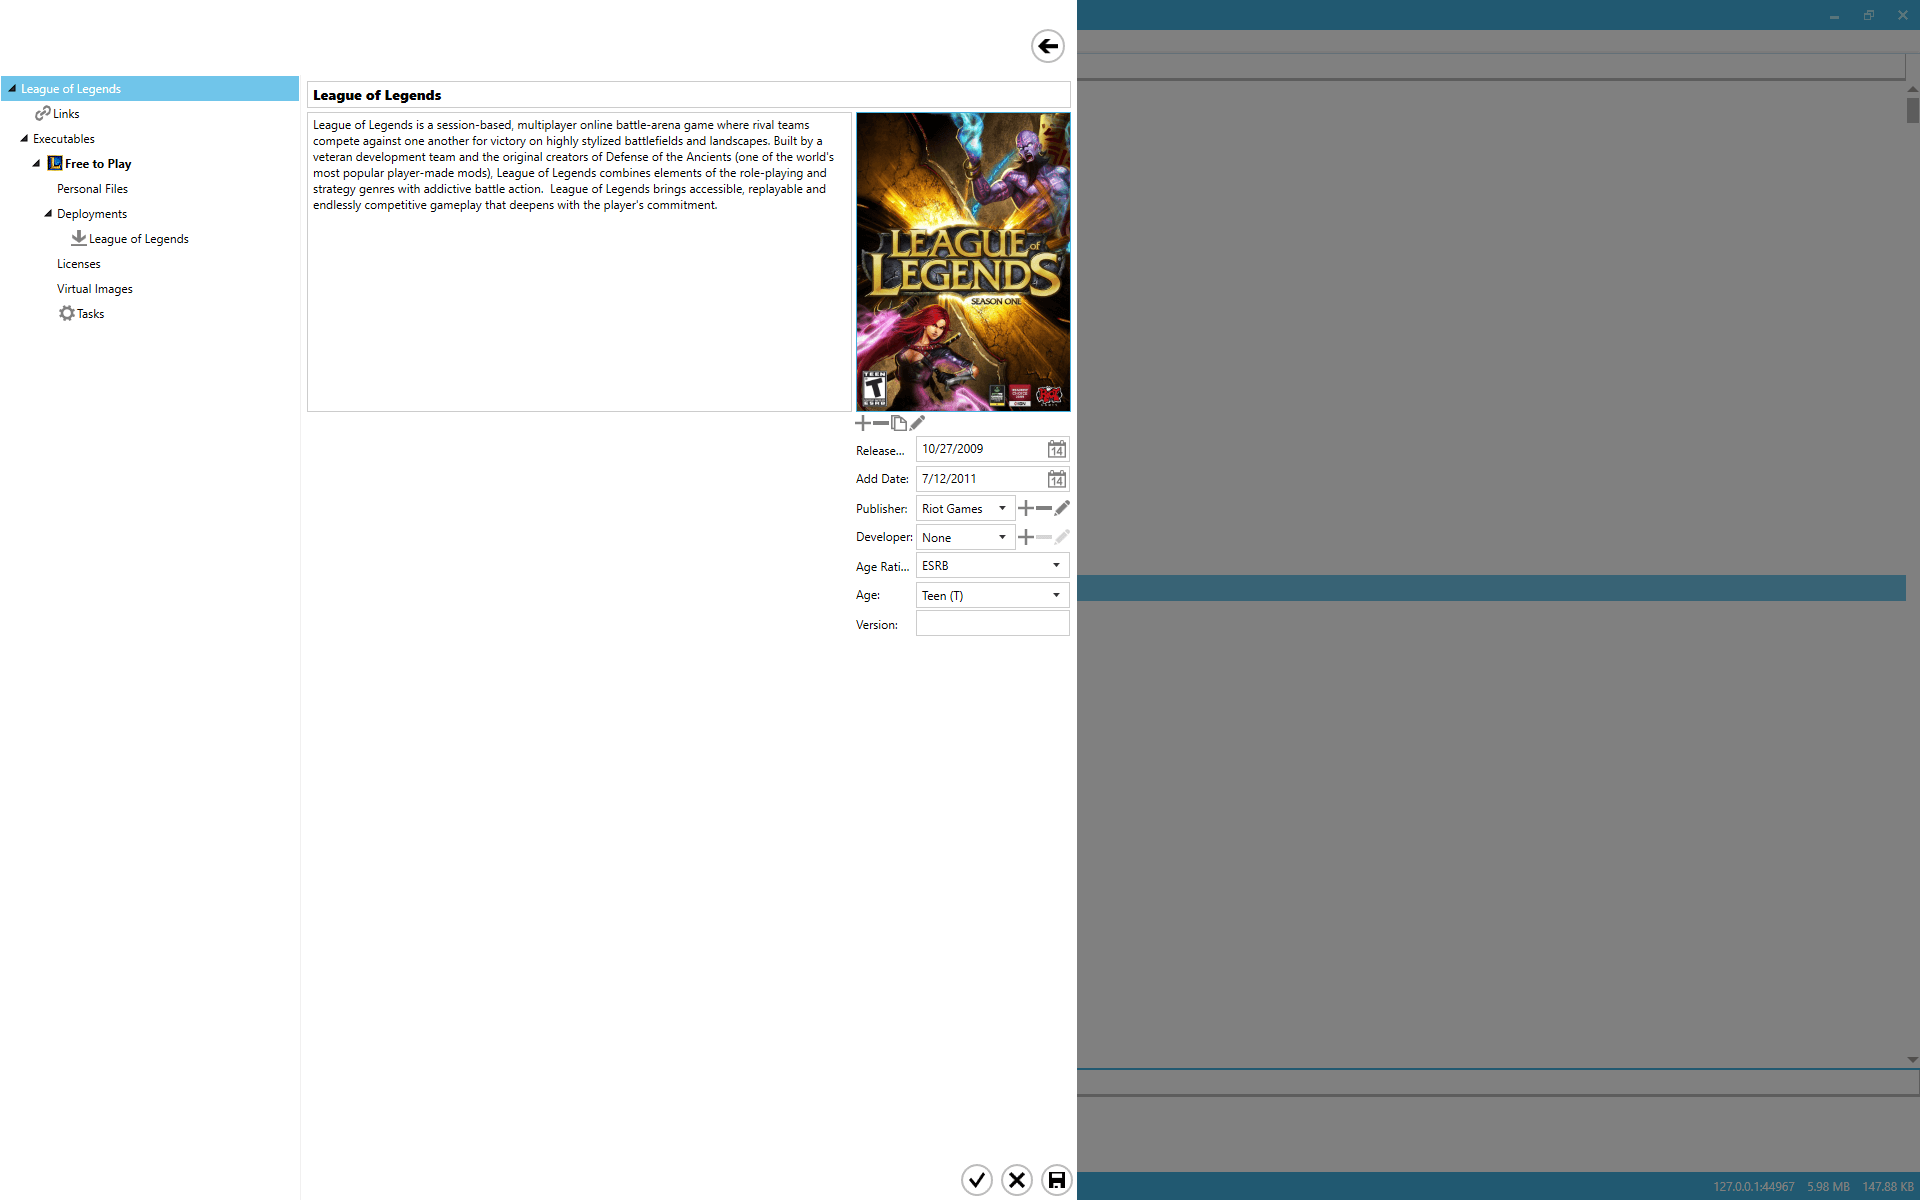This screenshot has height=1200, width=1920.
Task: Edit the Riot Games publisher entry
Action: click(1062, 508)
